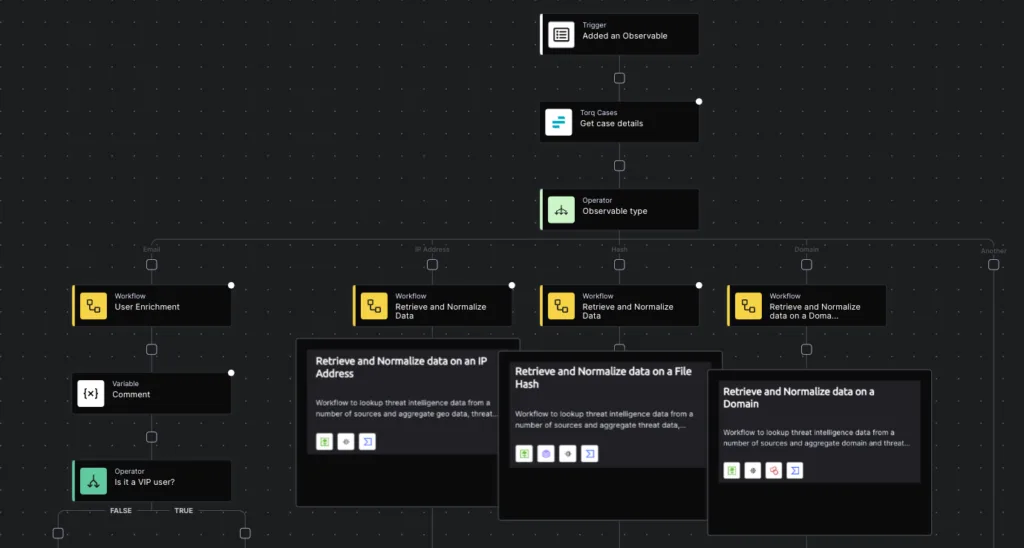
Task: Click File Hash card description about threat data
Action: point(603,419)
